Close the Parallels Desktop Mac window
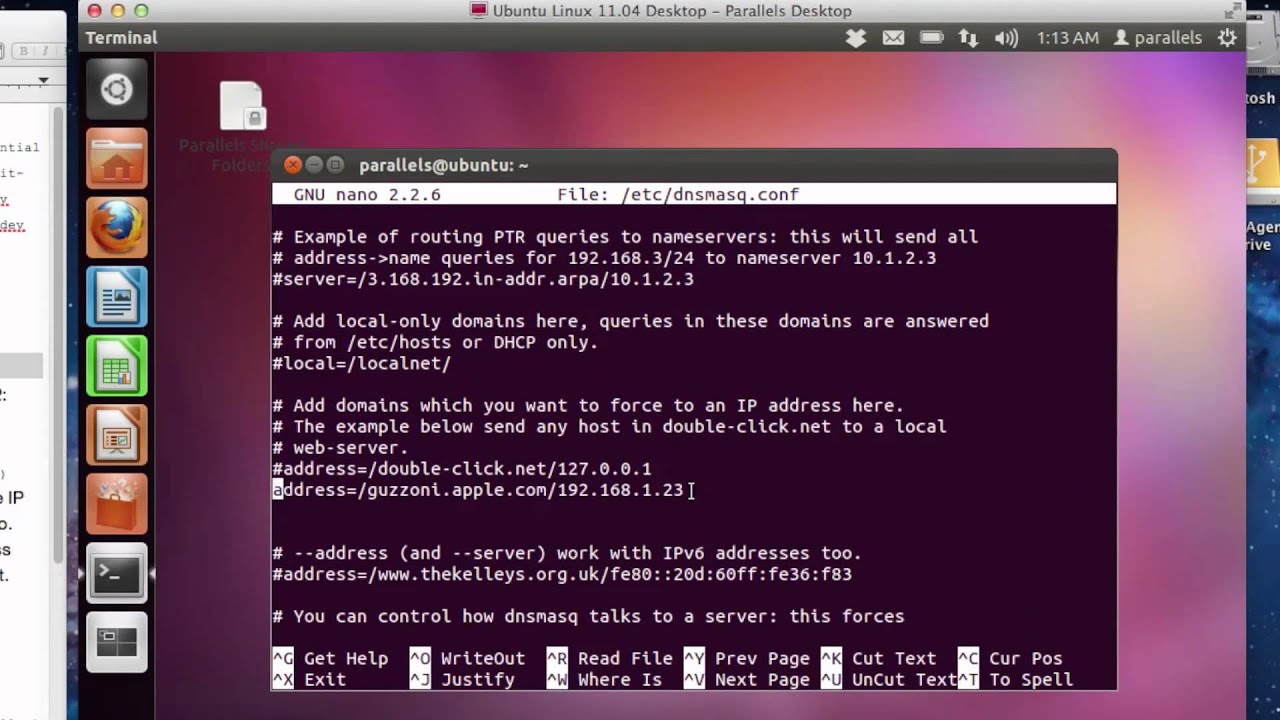This screenshot has height=720, width=1280. point(94,11)
